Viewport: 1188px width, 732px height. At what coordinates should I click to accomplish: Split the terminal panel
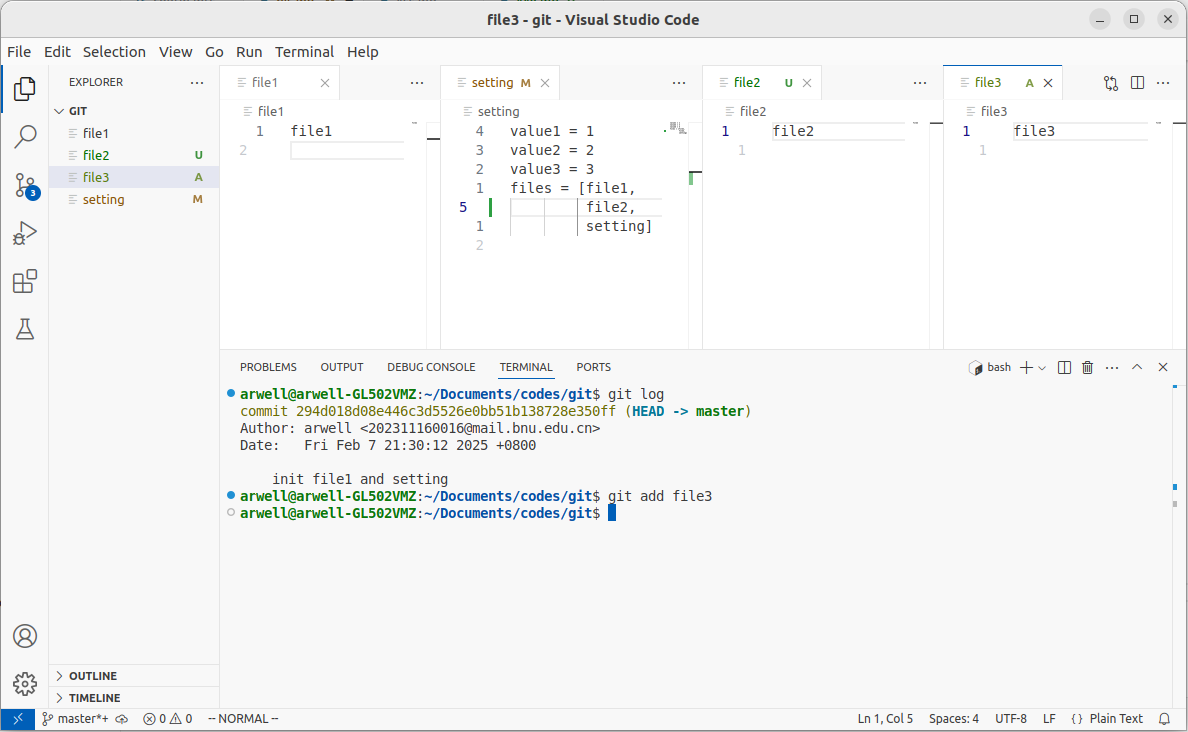coord(1064,368)
